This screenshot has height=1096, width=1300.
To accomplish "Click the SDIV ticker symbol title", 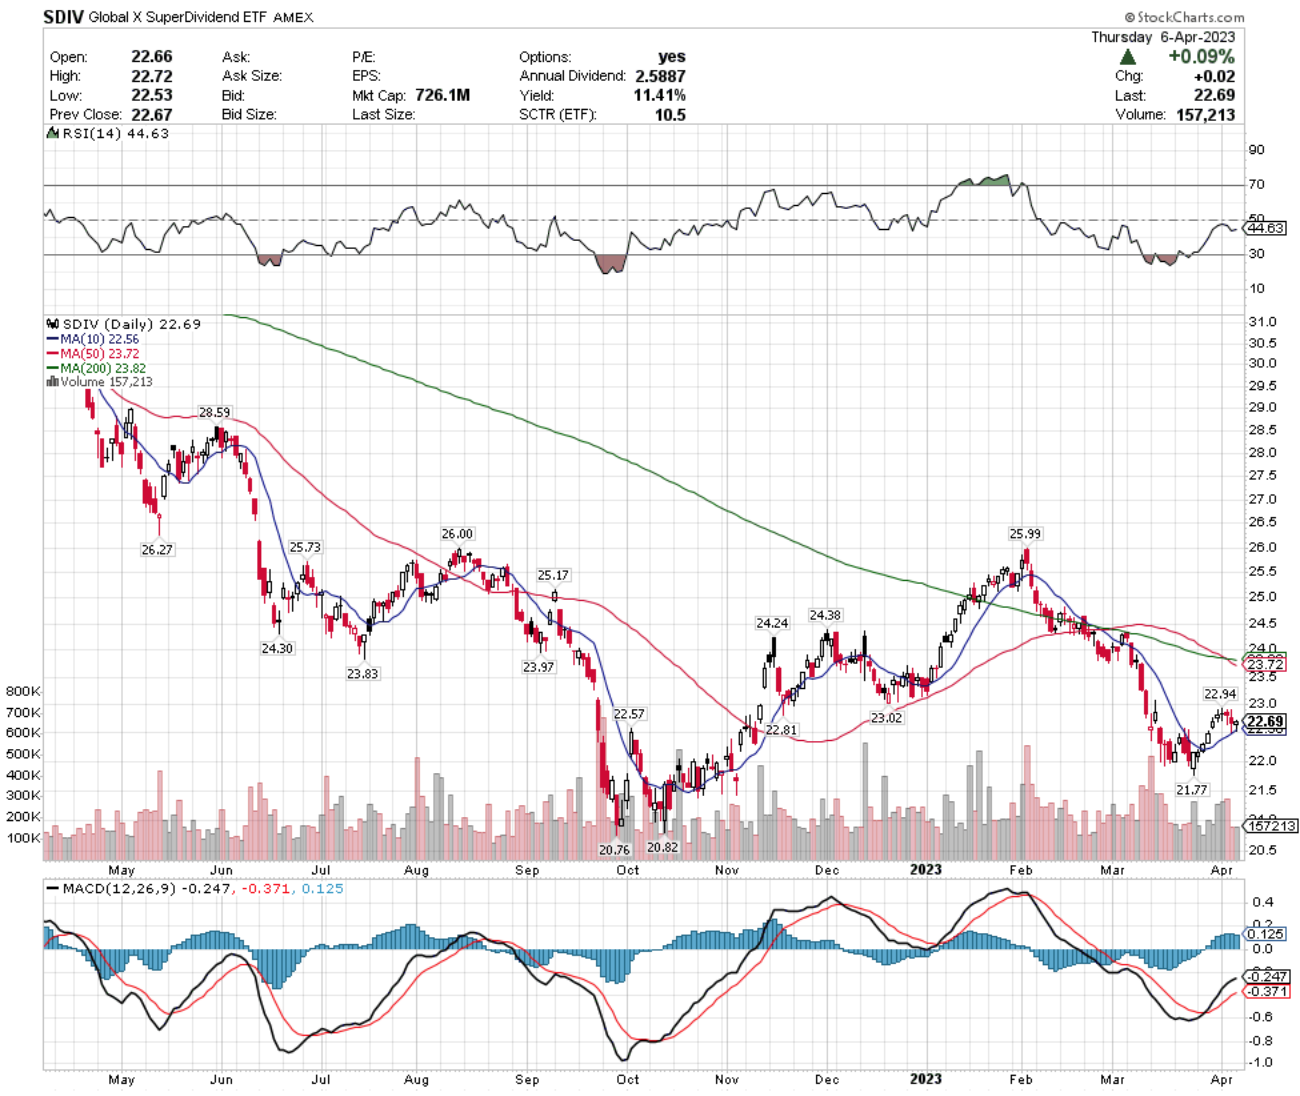I will [64, 17].
